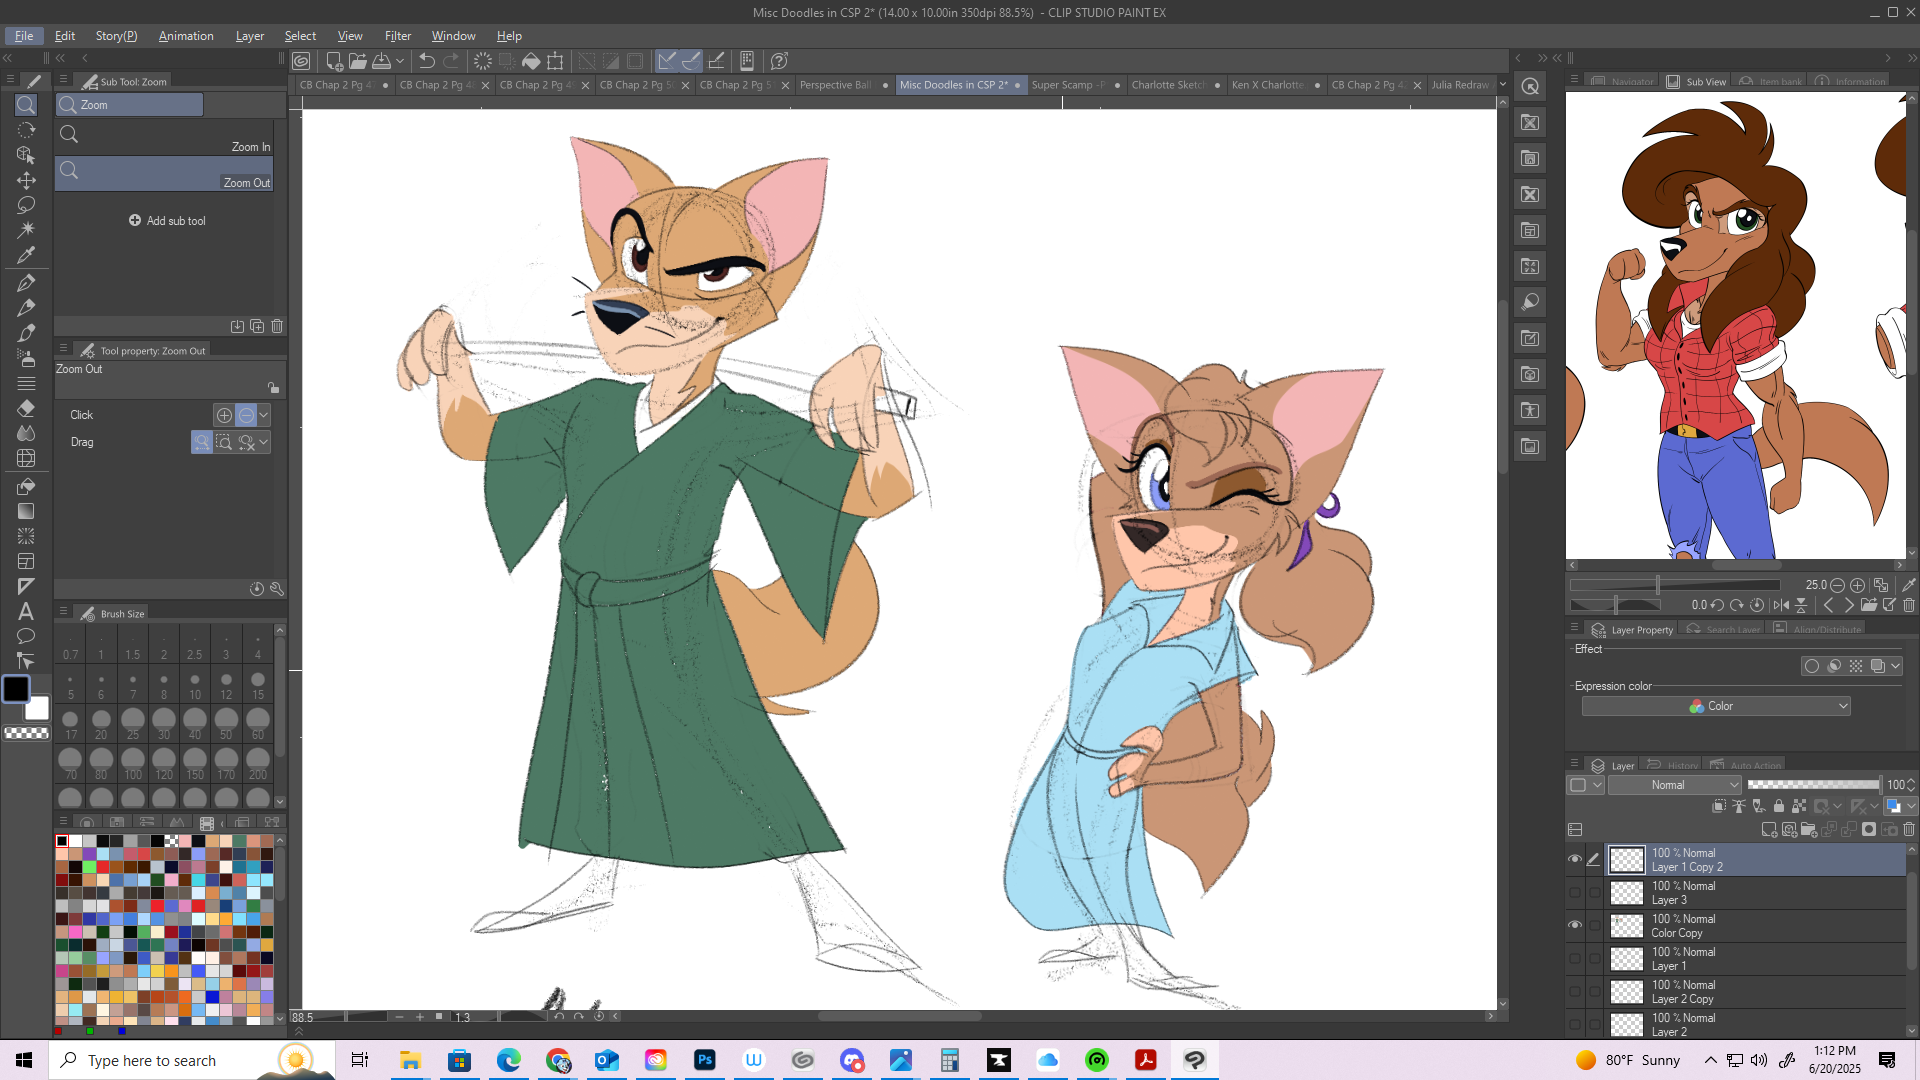Open Photoshop from the Windows taskbar
The width and height of the screenshot is (1920, 1080).
click(705, 1060)
